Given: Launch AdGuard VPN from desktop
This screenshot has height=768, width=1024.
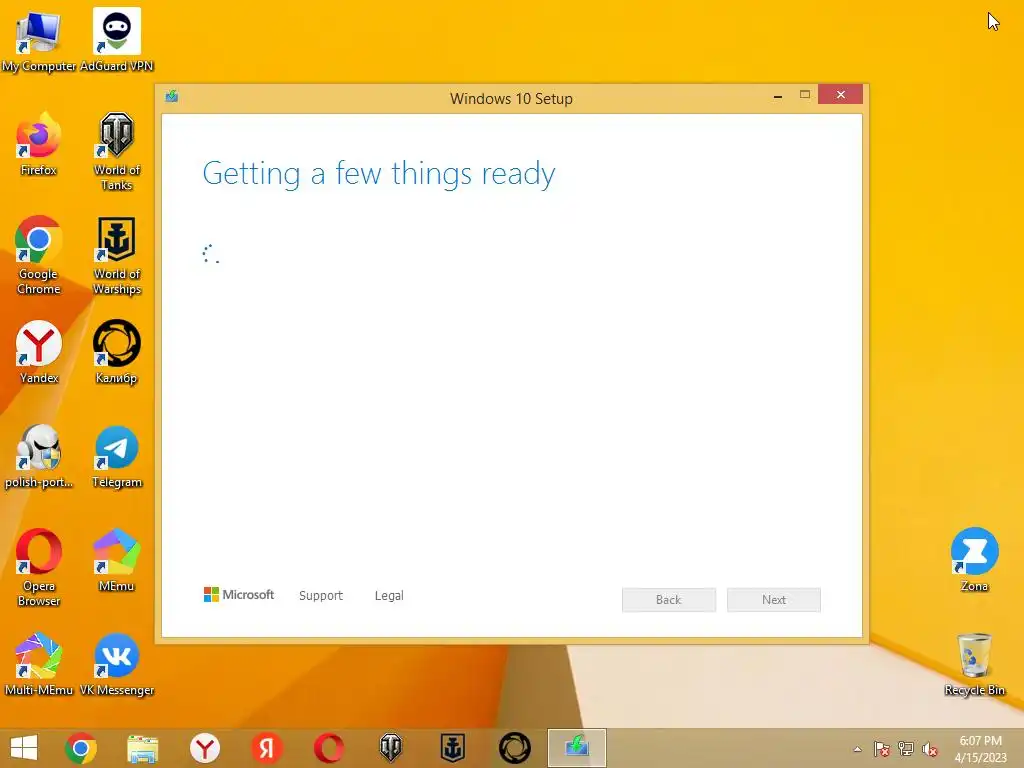Looking at the screenshot, I should pyautogui.click(x=117, y=39).
